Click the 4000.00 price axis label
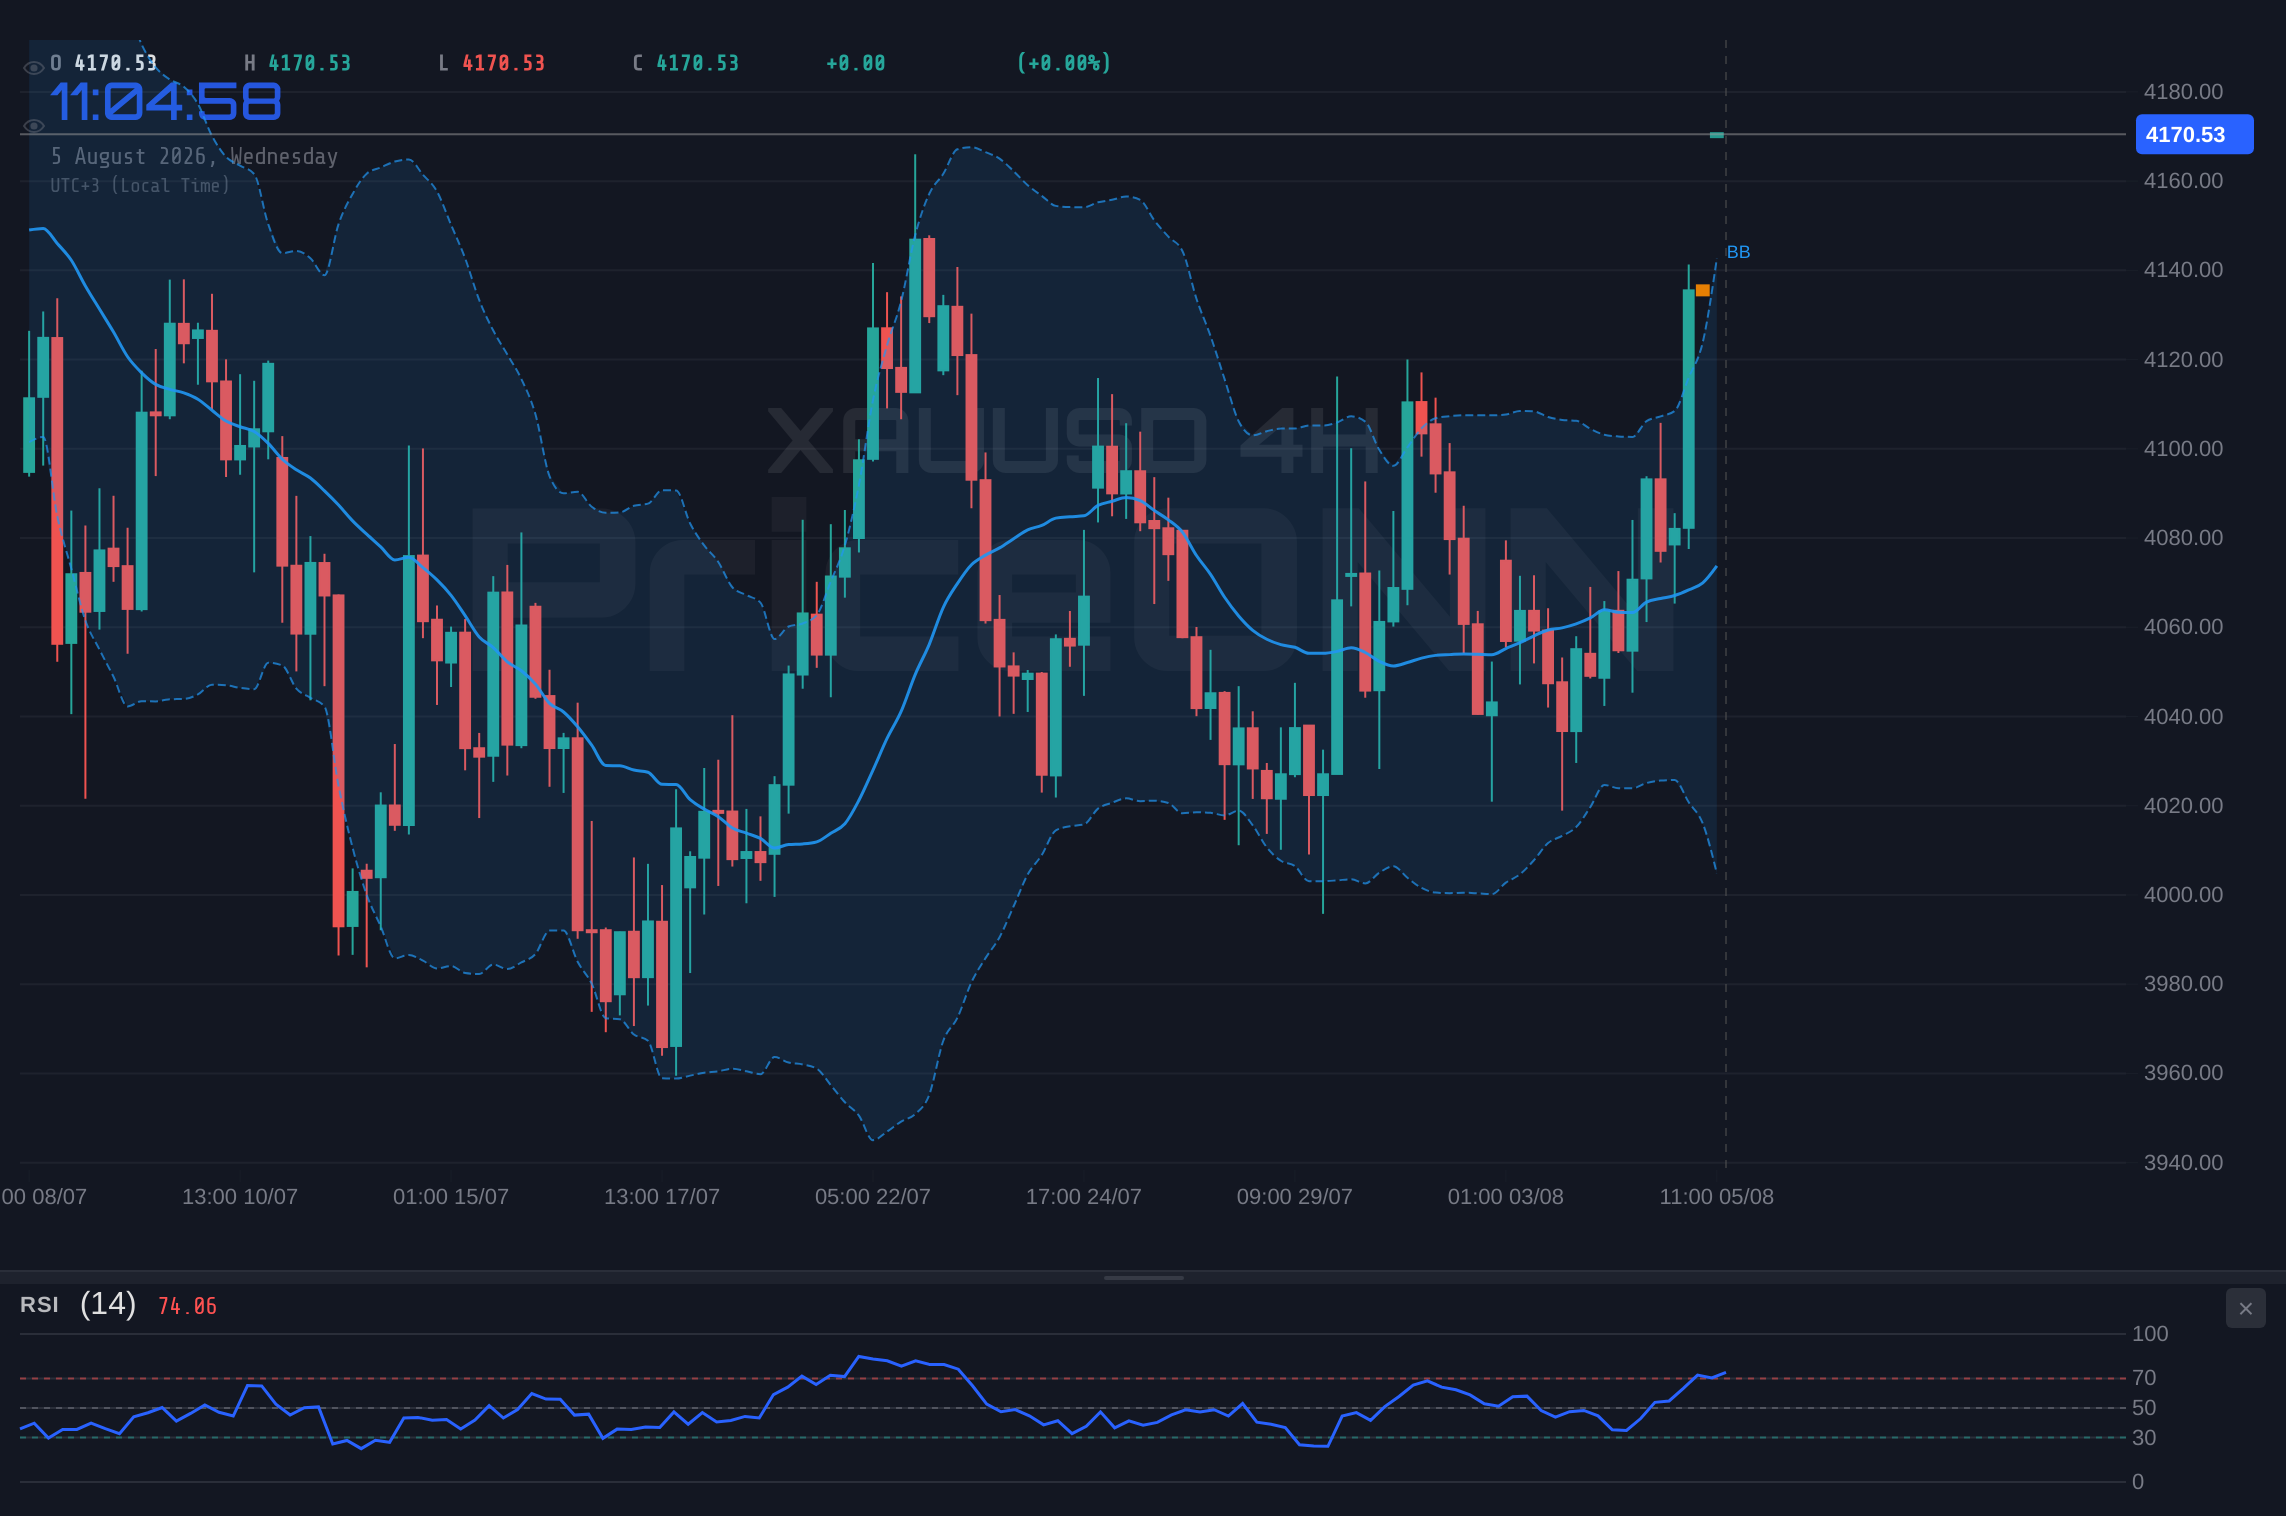Viewport: 2286px width, 1516px height. tap(2183, 895)
